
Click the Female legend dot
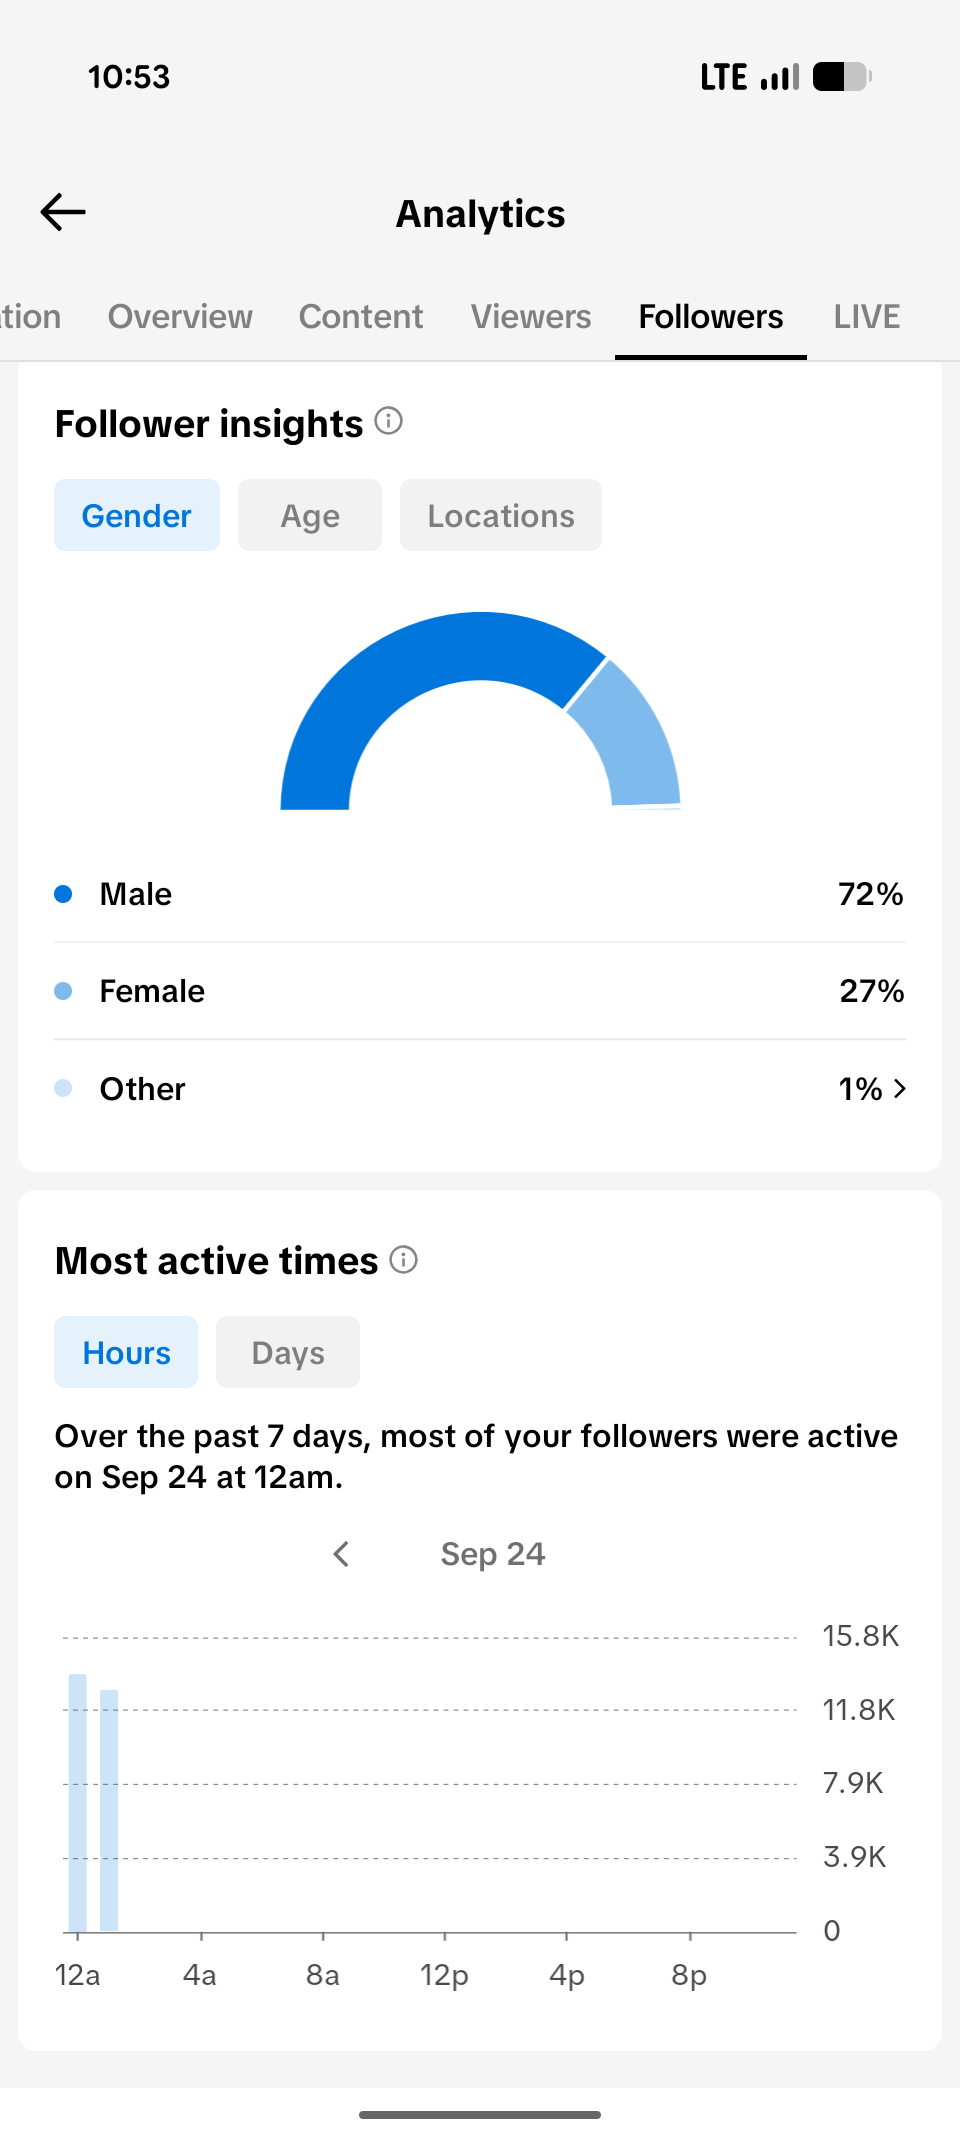63,991
